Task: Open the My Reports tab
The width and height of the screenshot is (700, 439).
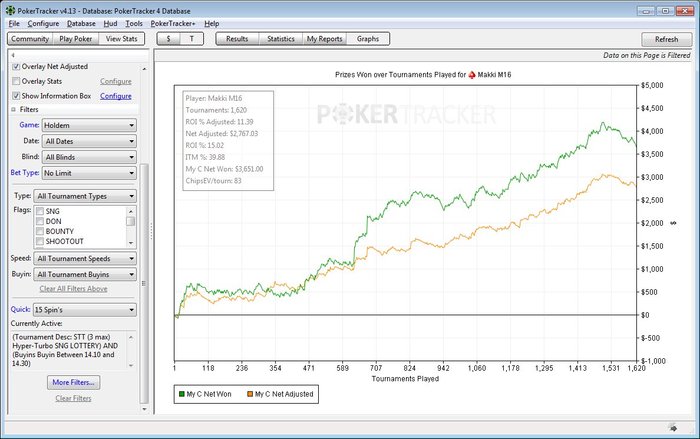Action: click(325, 39)
